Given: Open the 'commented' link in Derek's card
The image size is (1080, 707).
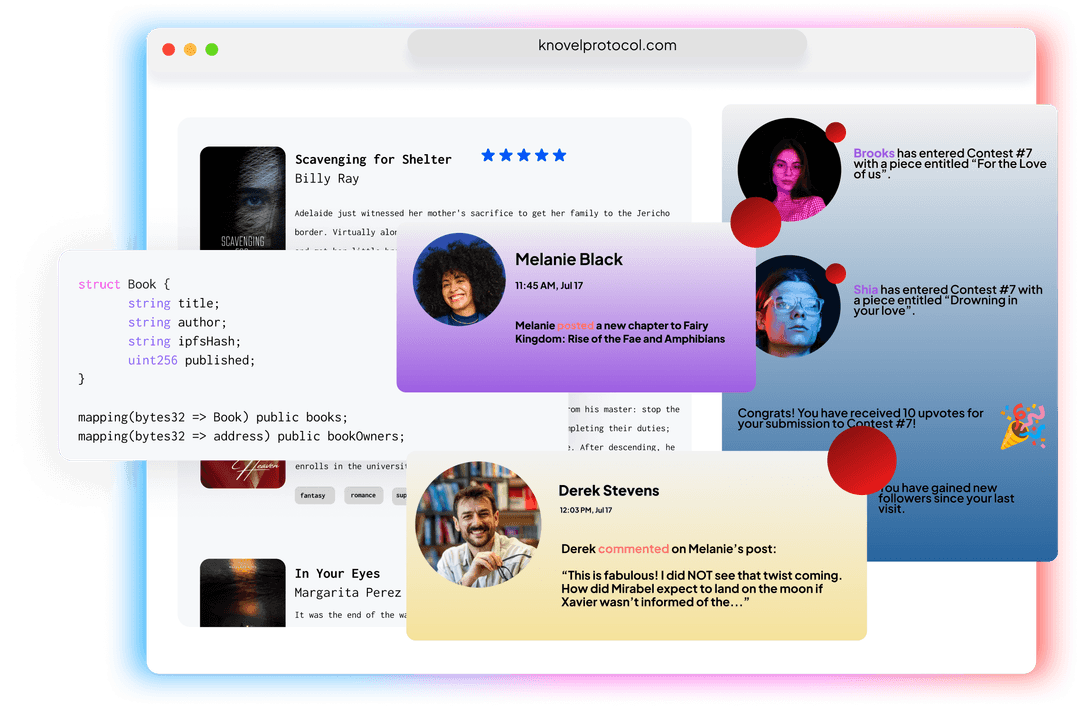Looking at the screenshot, I should click(633, 549).
